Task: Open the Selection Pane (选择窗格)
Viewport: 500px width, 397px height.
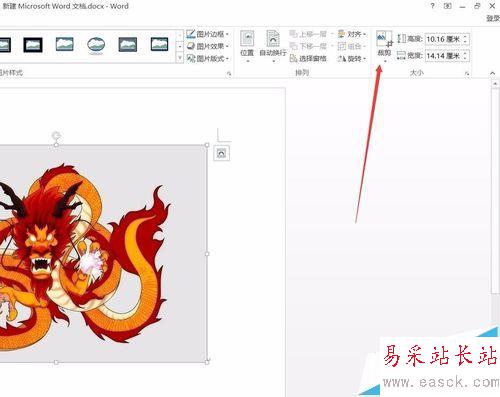Action: tap(308, 59)
